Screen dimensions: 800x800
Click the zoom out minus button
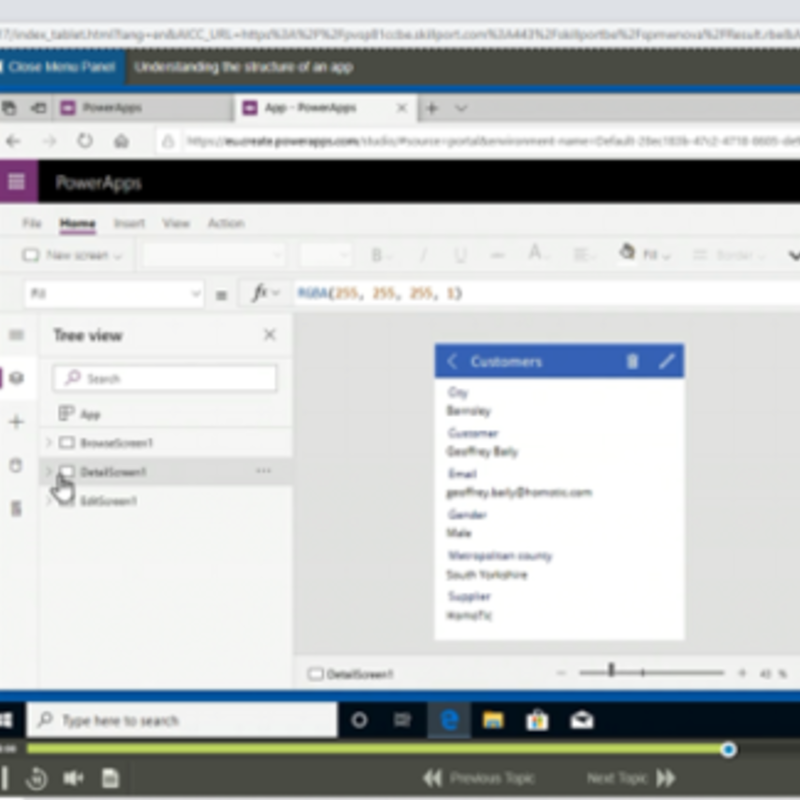pos(562,673)
